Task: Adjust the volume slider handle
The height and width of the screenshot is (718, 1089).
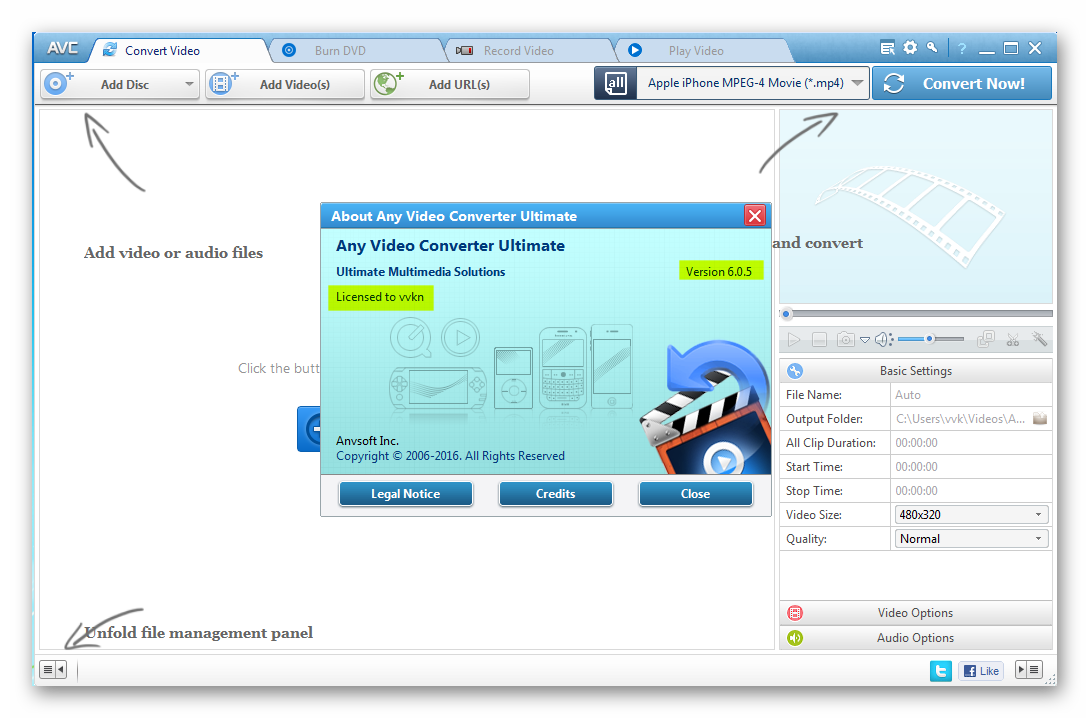Action: [x=929, y=339]
